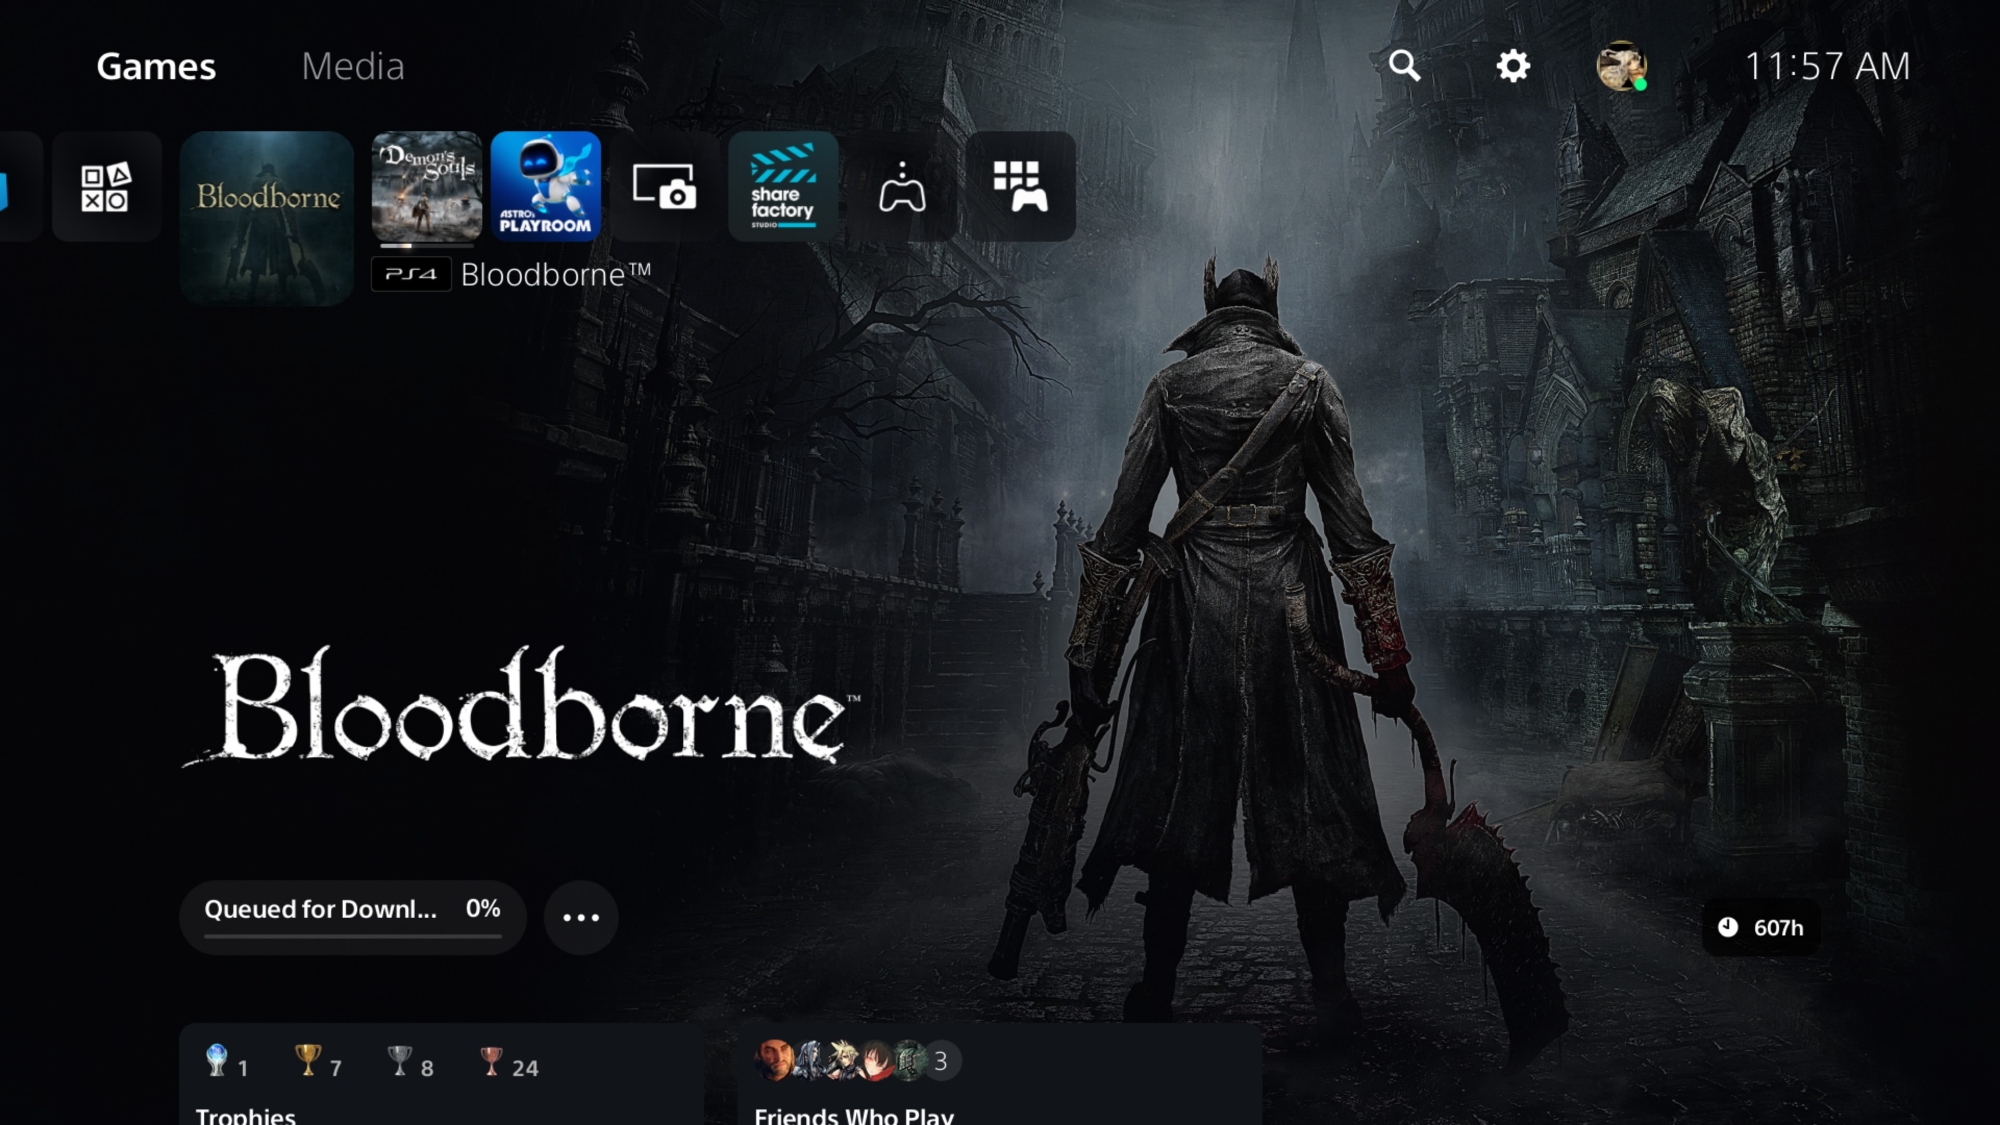Open the Remote Play controller icon
2000x1125 pixels.
click(x=902, y=186)
